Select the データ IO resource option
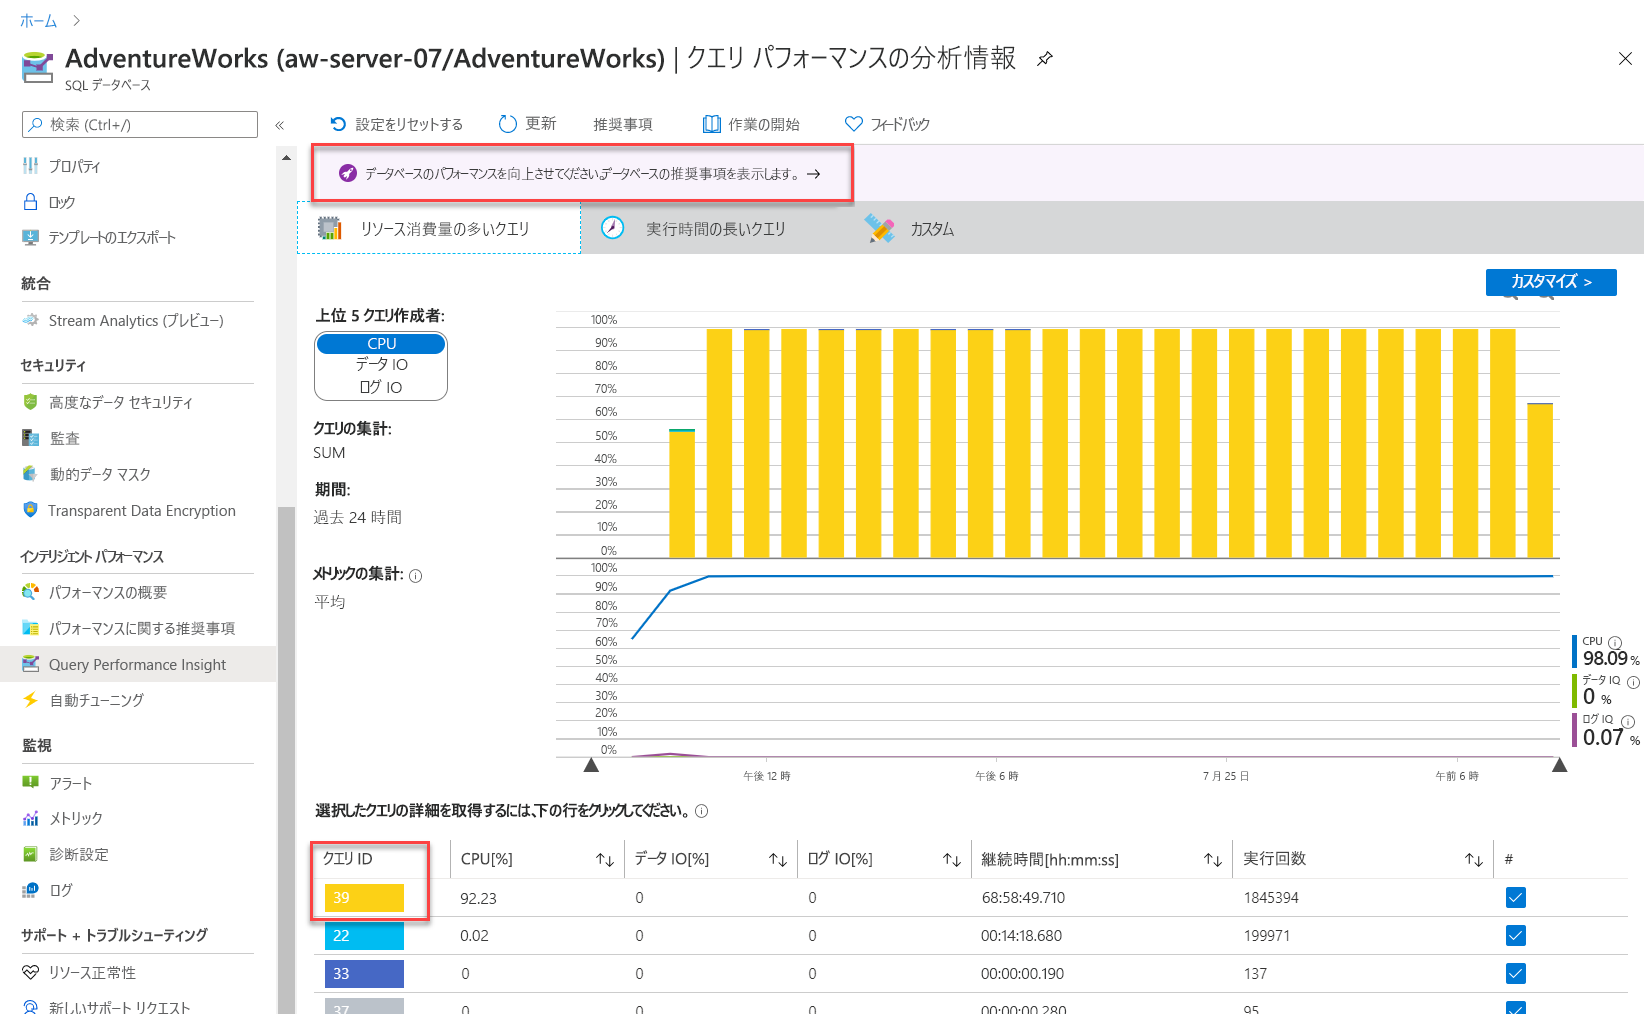Image resolution: width=1644 pixels, height=1014 pixels. click(x=381, y=365)
